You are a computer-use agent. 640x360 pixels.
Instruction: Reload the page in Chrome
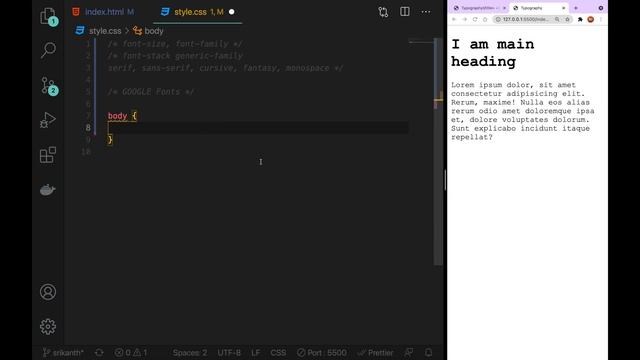click(x=475, y=19)
